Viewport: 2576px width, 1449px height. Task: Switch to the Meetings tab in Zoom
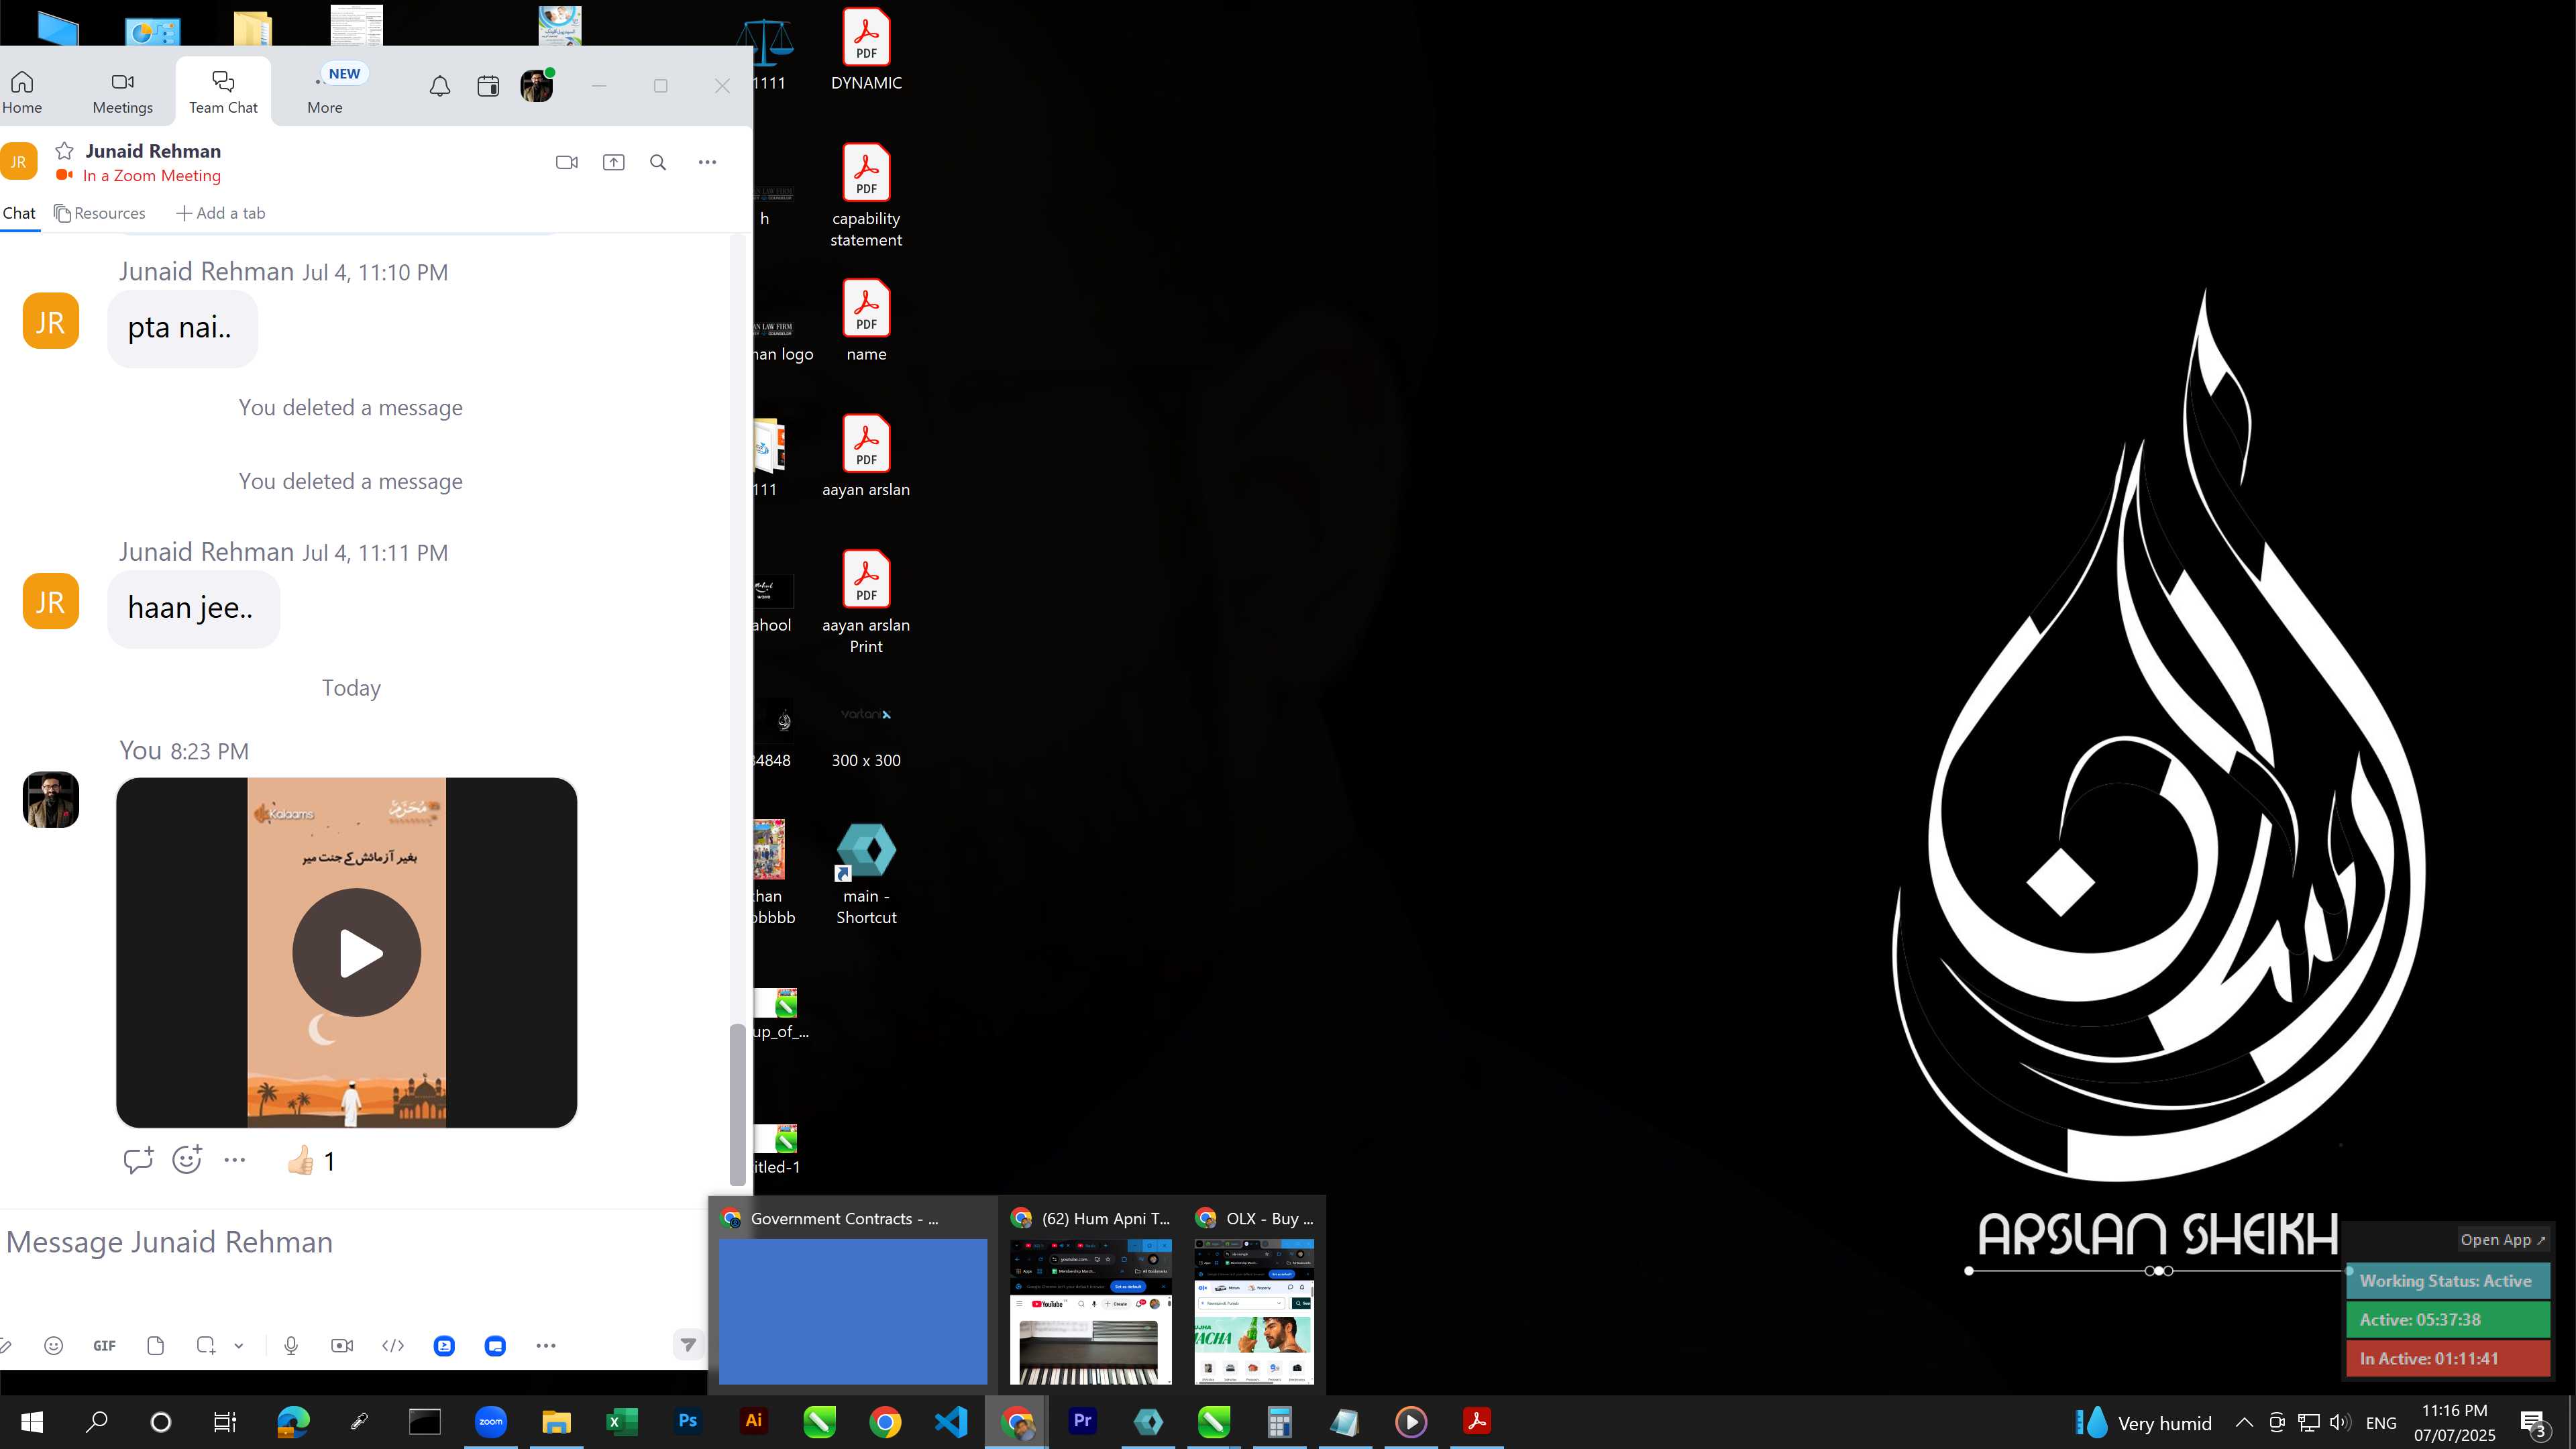[122, 92]
